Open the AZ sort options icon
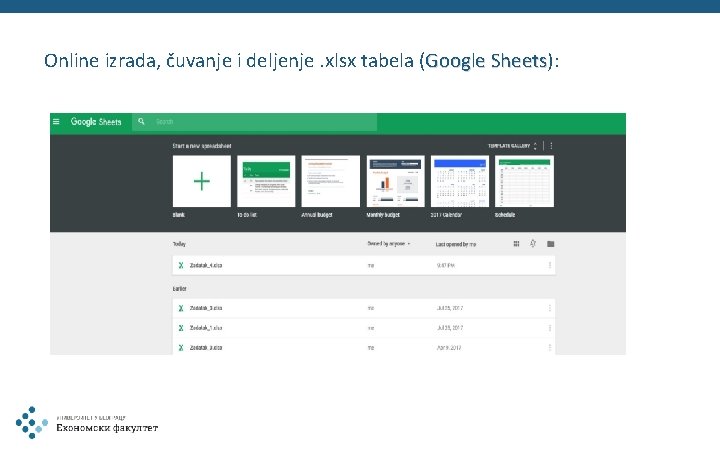This screenshot has width=720, height=450. [533, 243]
